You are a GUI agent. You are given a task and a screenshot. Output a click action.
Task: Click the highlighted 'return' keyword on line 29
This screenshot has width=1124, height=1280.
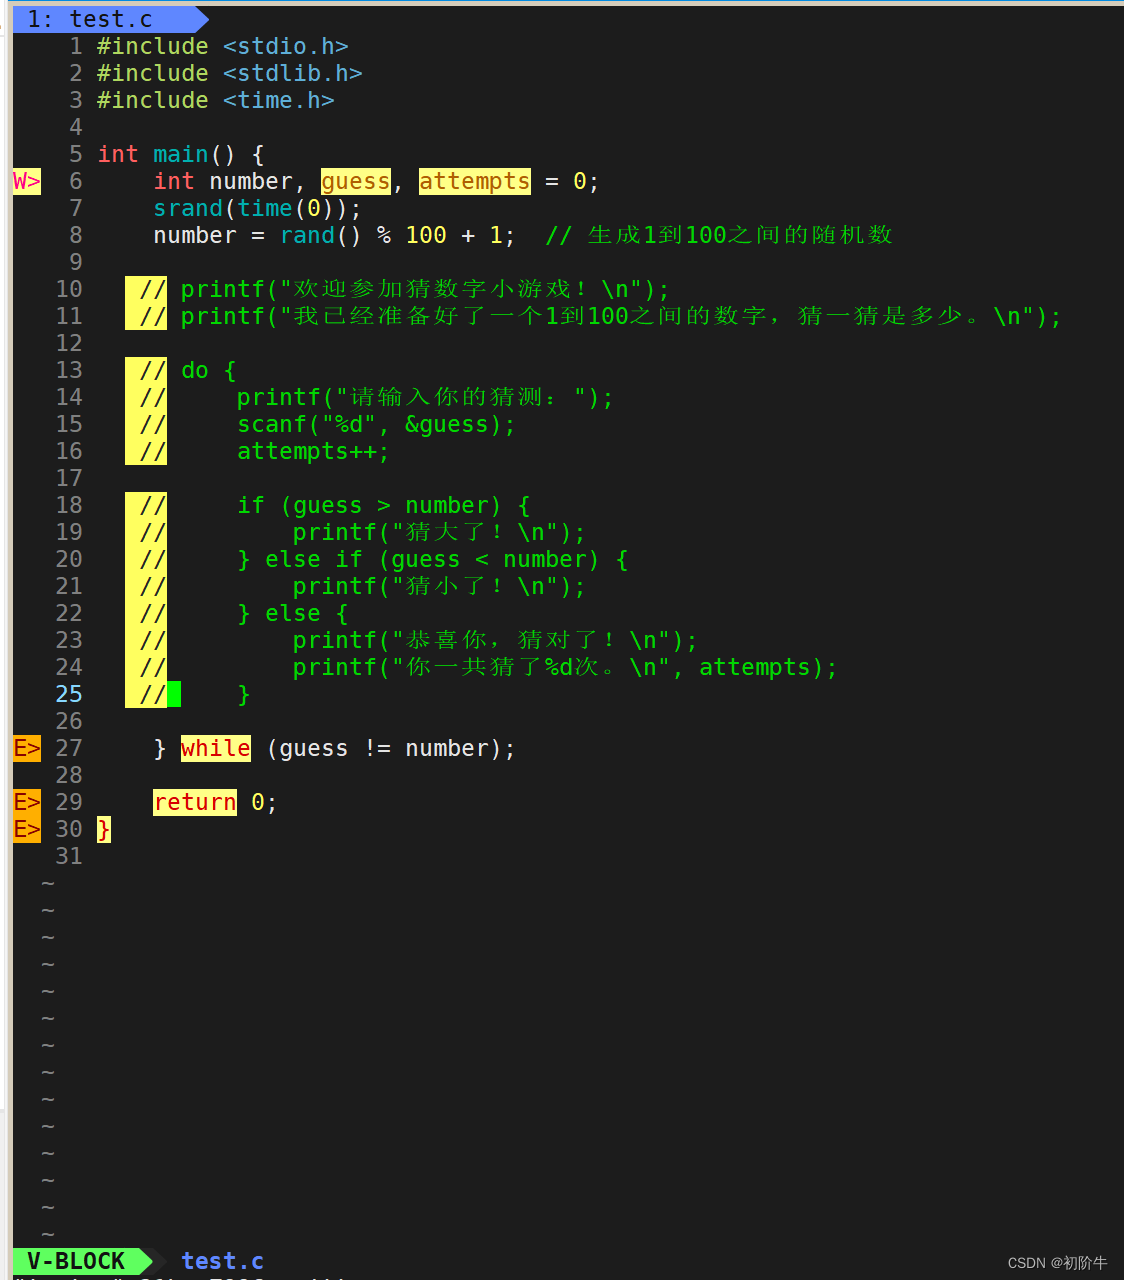(194, 802)
